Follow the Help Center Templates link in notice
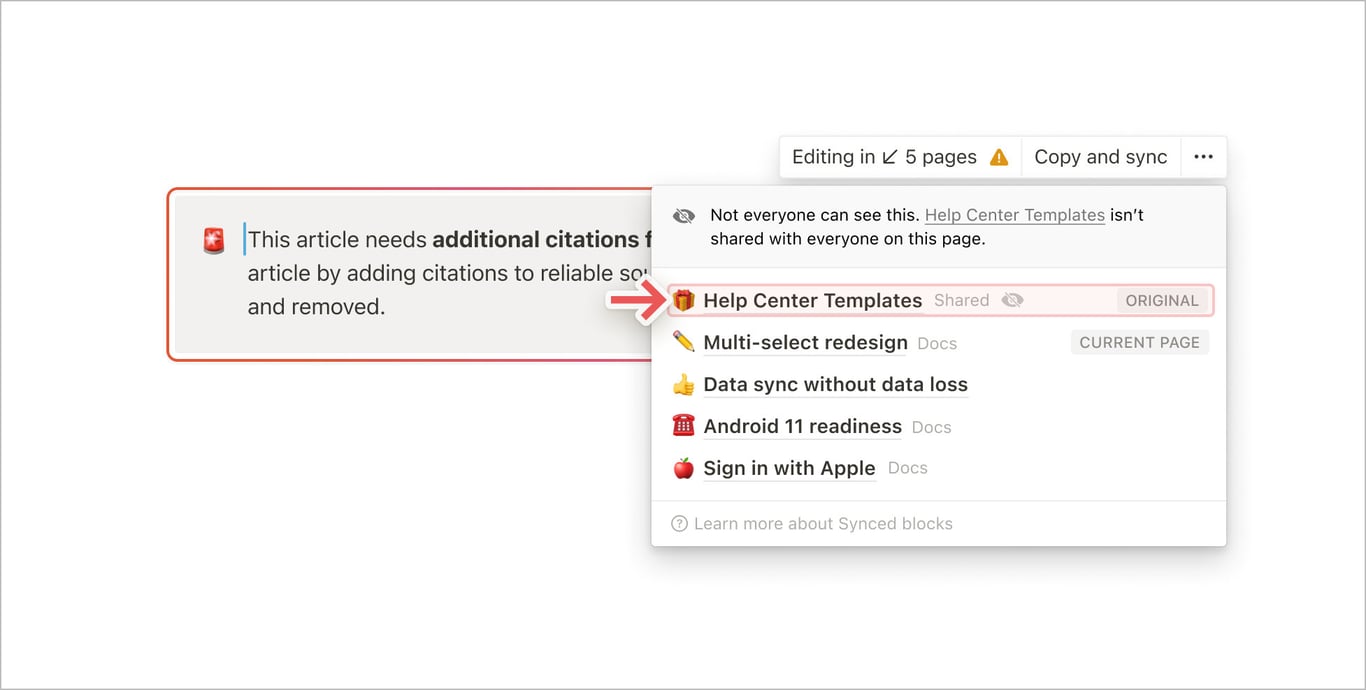This screenshot has height=690, width=1366. coord(1014,215)
